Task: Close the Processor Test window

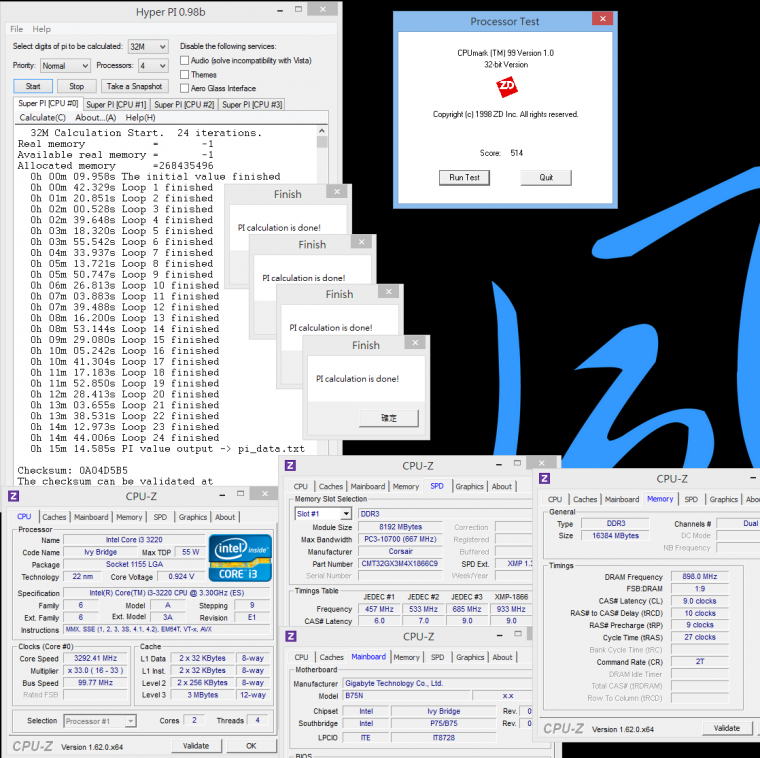Action: [602, 20]
